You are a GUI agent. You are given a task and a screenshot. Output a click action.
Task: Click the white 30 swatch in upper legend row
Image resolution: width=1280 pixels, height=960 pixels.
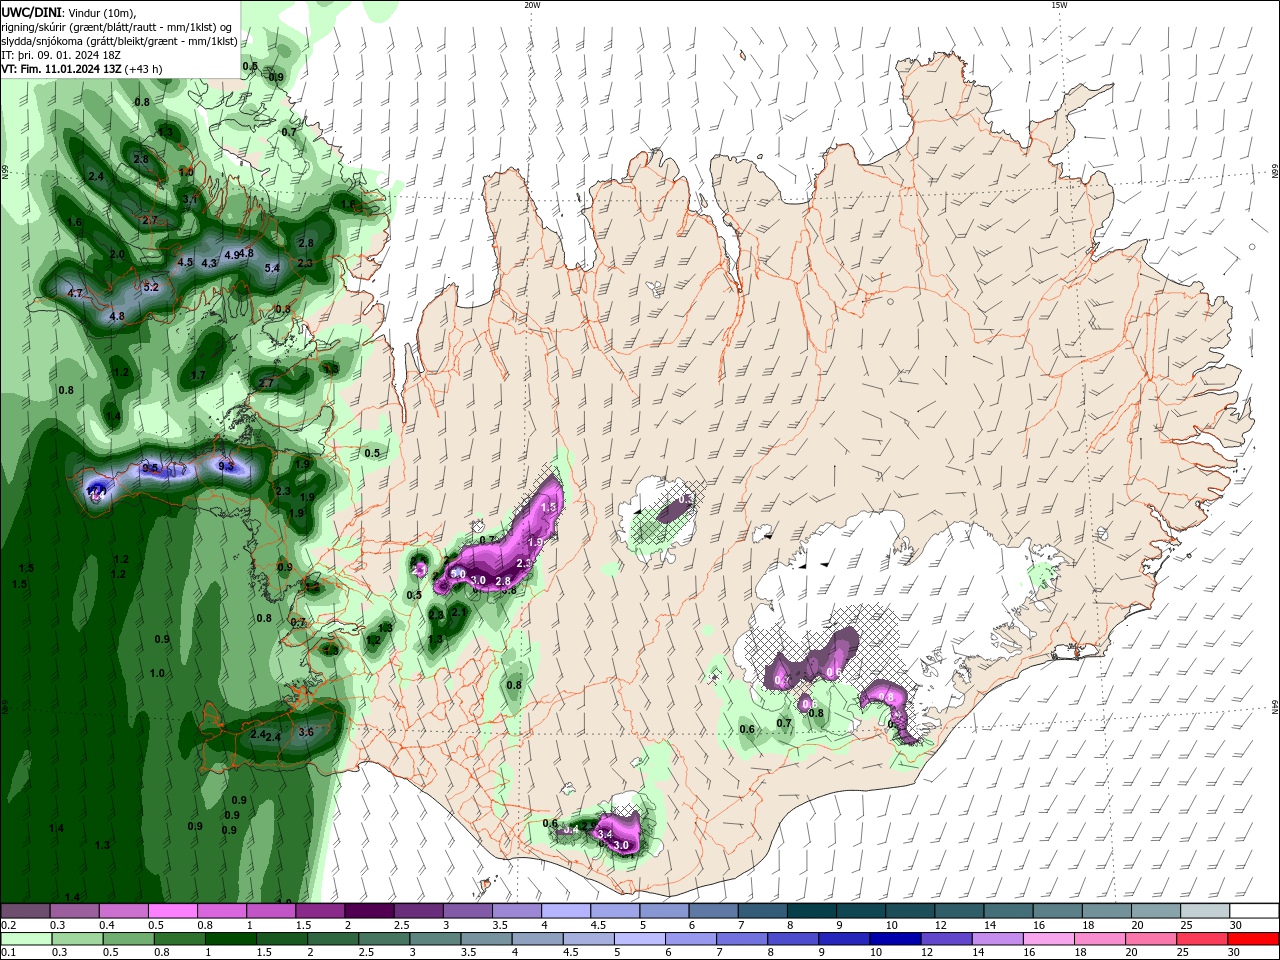pyautogui.click(x=1255, y=911)
